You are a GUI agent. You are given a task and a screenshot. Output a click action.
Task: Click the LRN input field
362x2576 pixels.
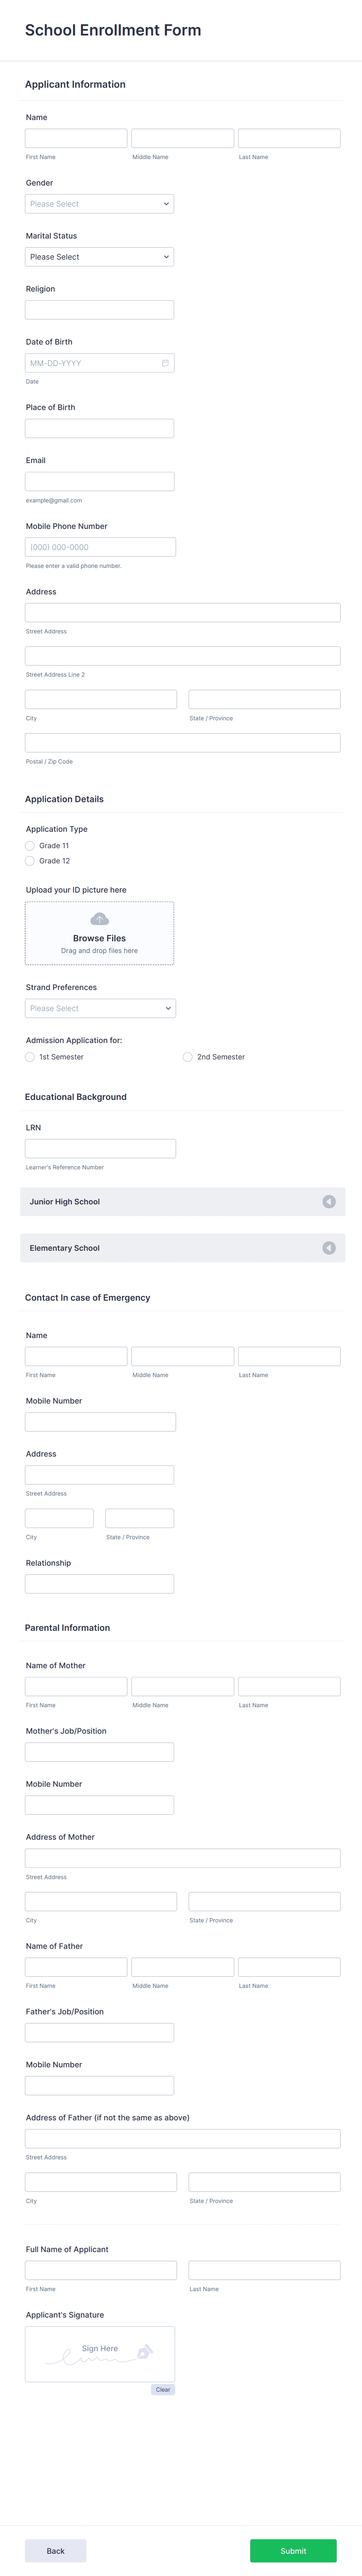(x=100, y=1148)
